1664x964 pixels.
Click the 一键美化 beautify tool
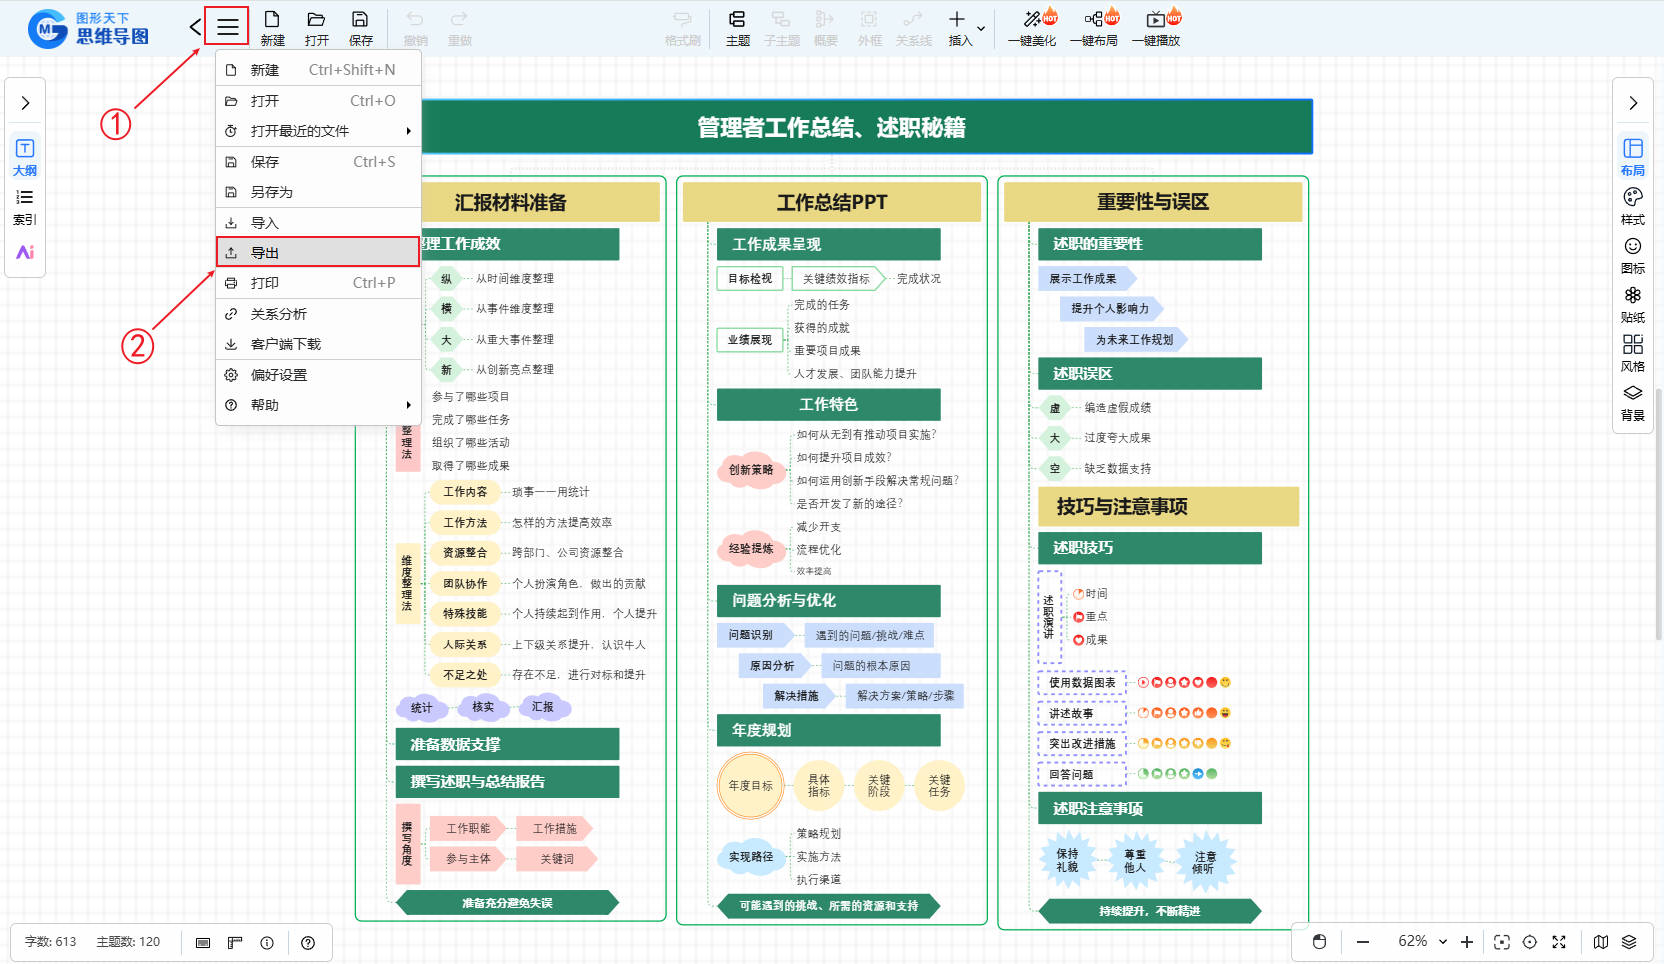1032,28
